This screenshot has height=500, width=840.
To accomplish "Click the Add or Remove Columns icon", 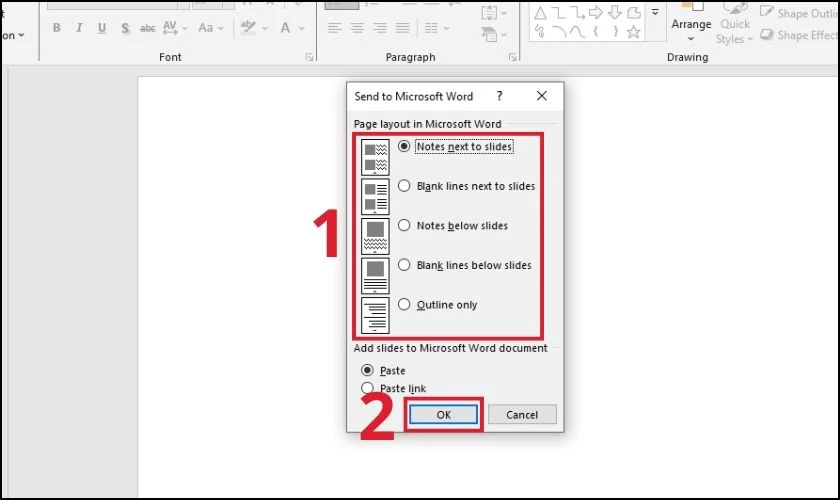I will pos(431,28).
